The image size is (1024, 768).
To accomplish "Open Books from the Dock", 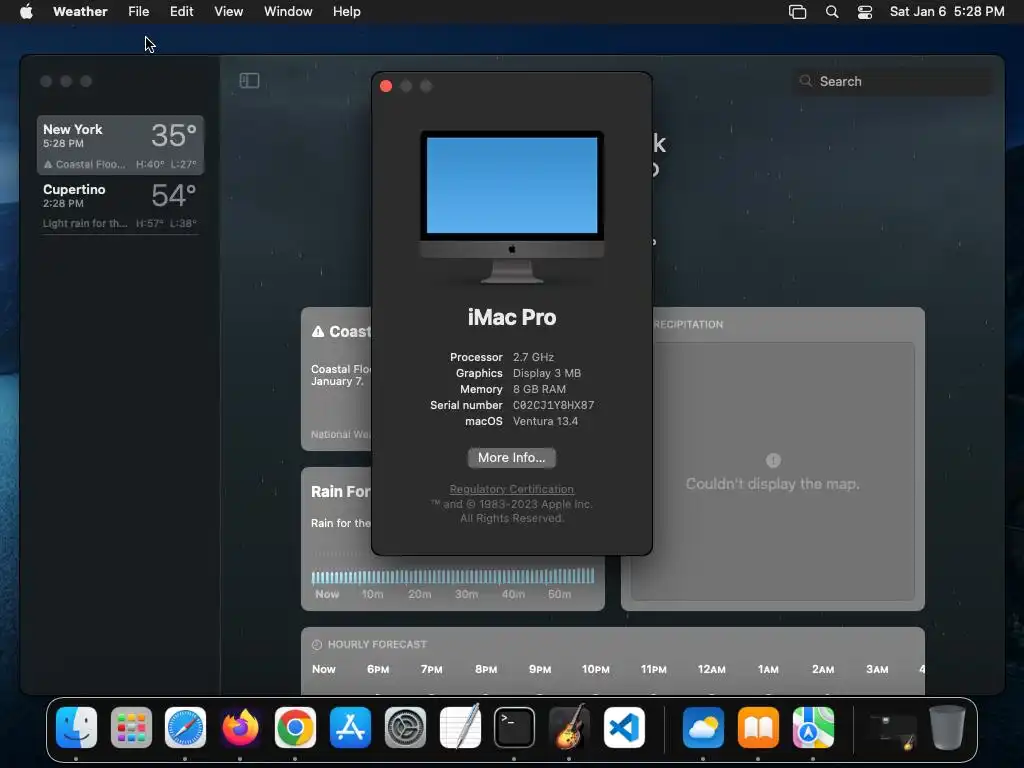I will coord(758,728).
